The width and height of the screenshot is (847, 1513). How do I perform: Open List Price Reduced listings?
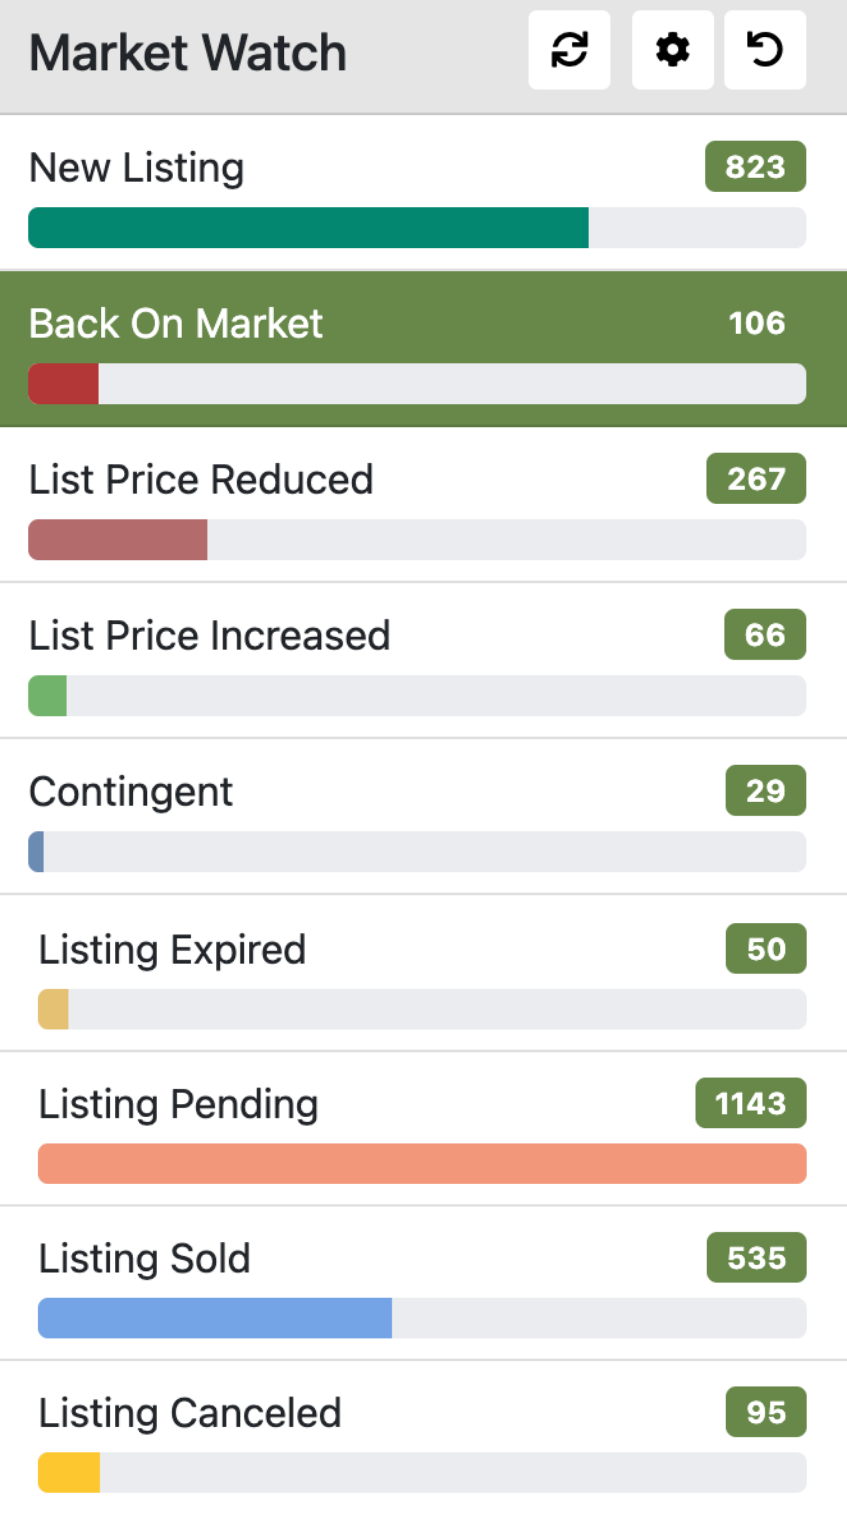click(201, 480)
